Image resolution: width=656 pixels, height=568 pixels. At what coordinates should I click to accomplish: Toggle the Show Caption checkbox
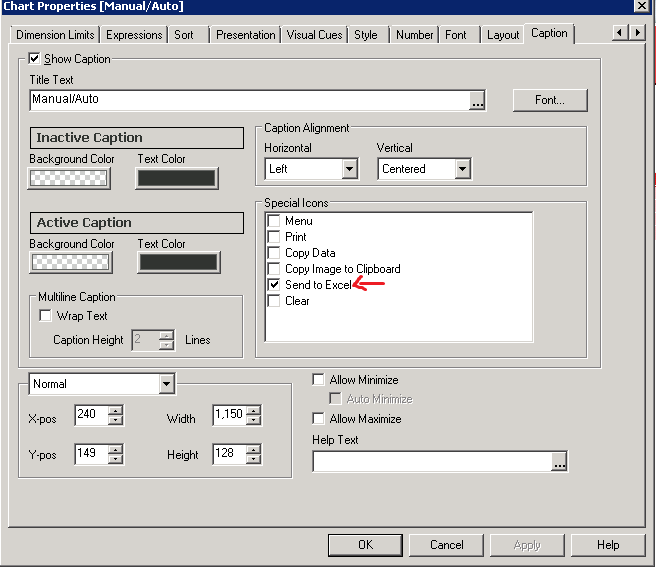click(x=35, y=59)
